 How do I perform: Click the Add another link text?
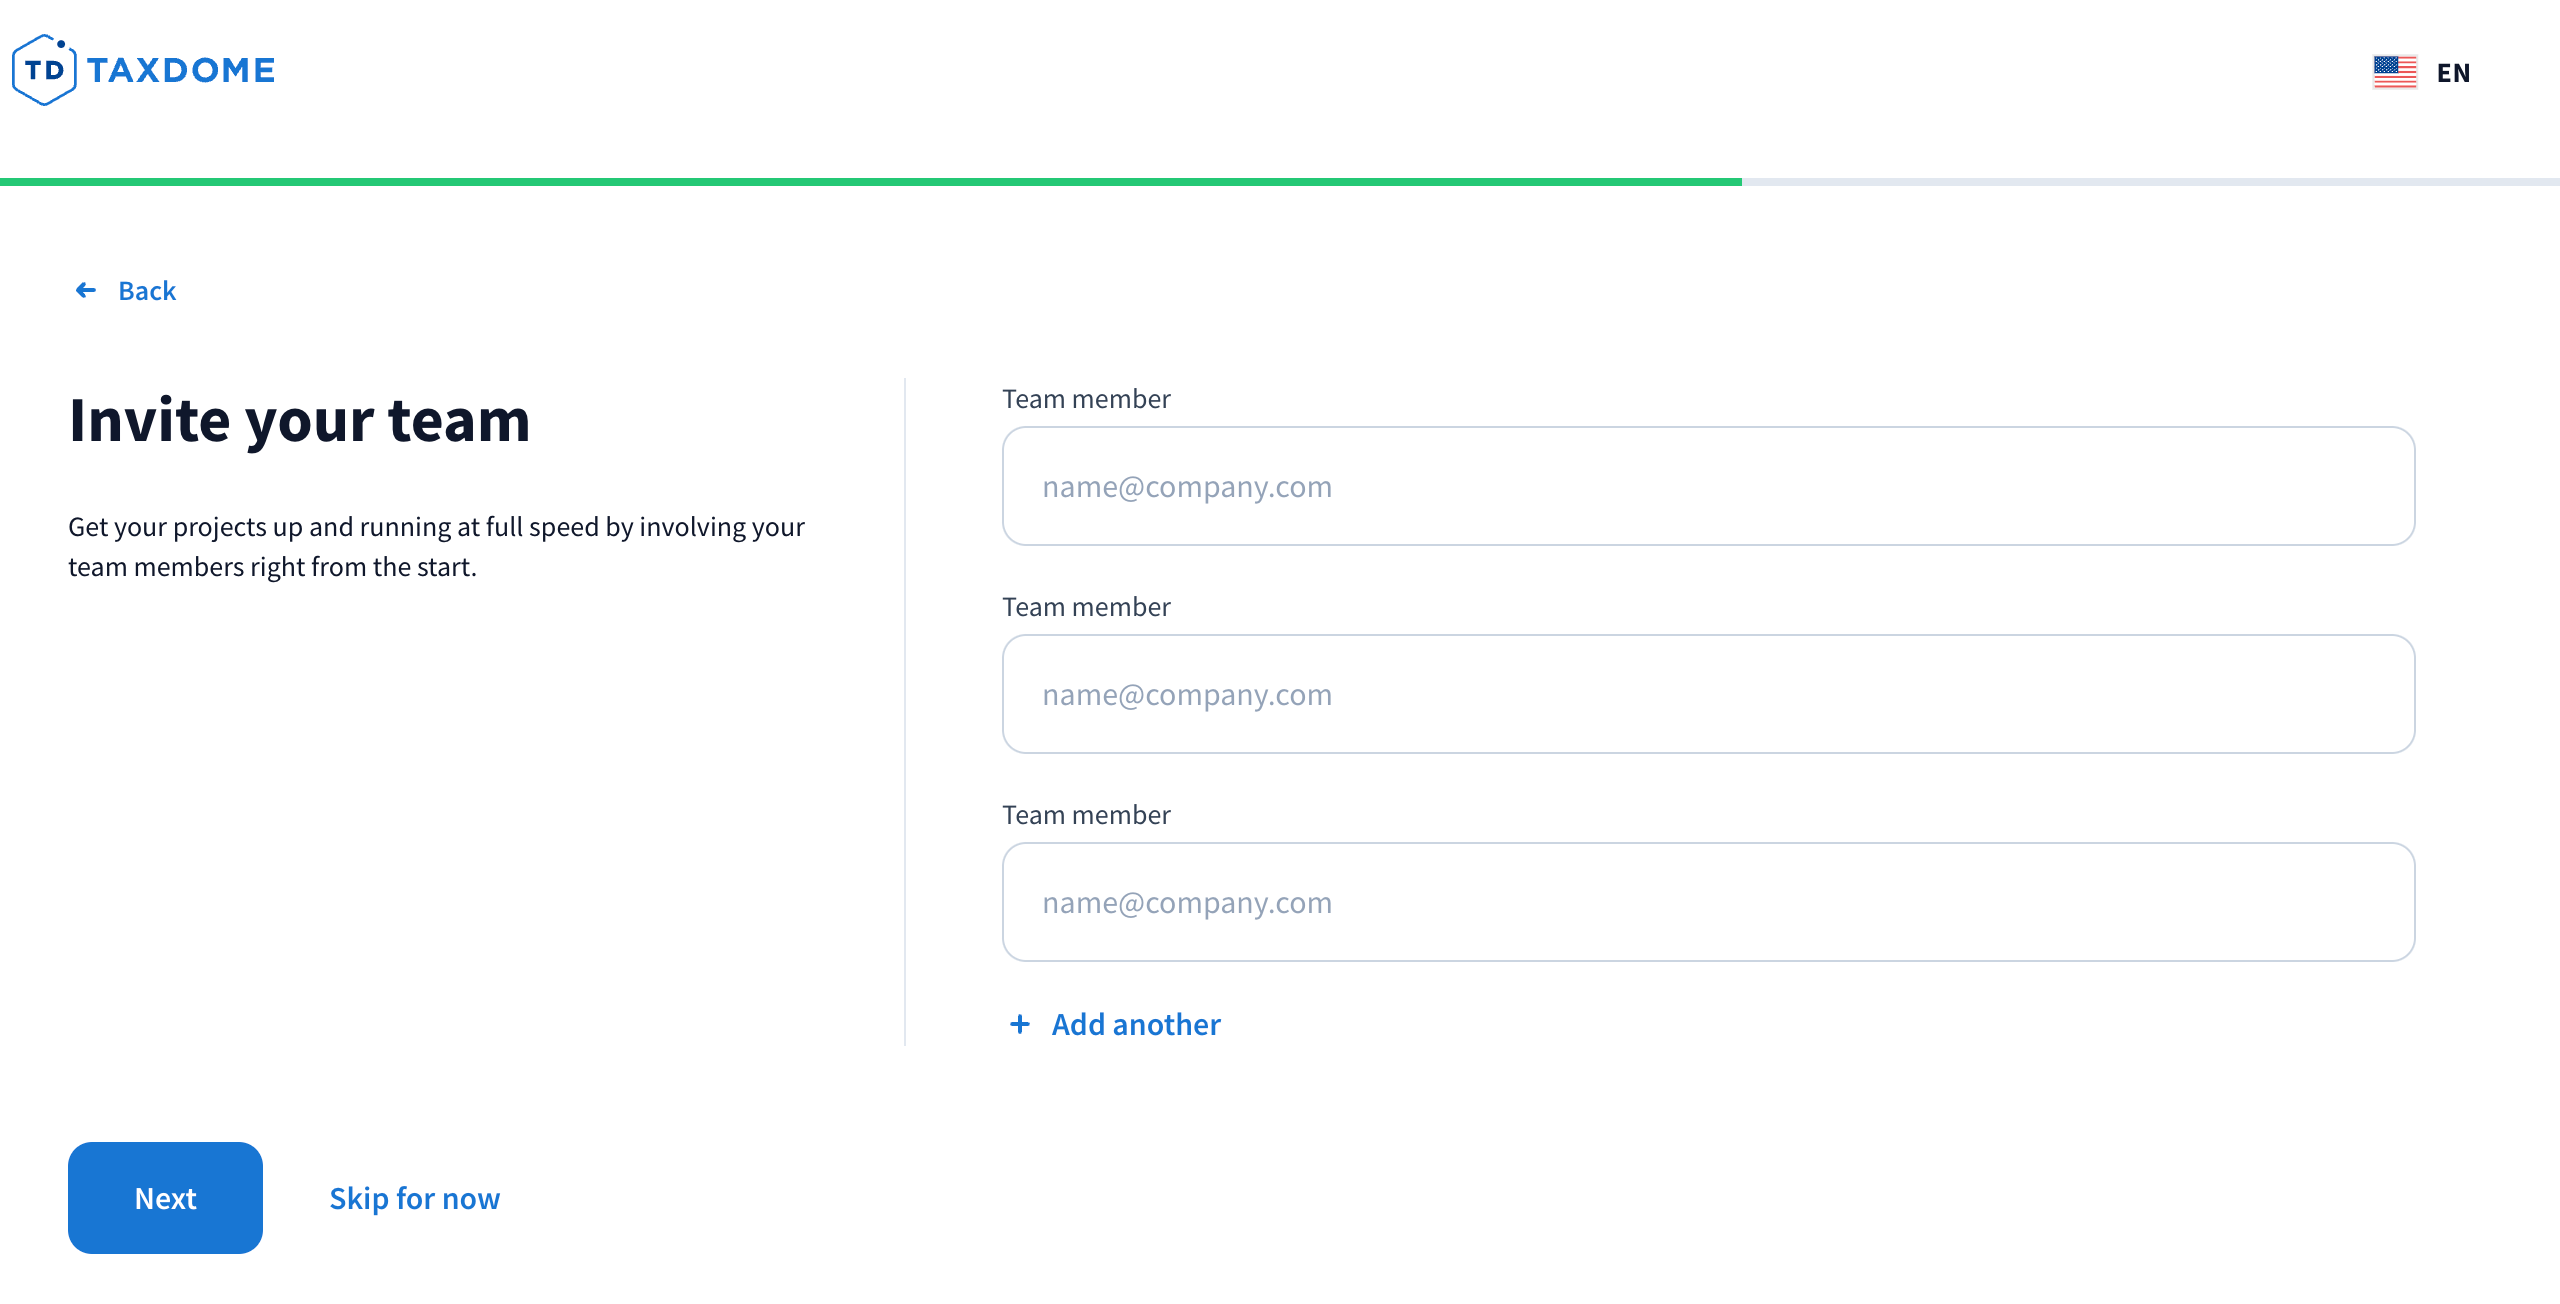[x=1136, y=1024]
